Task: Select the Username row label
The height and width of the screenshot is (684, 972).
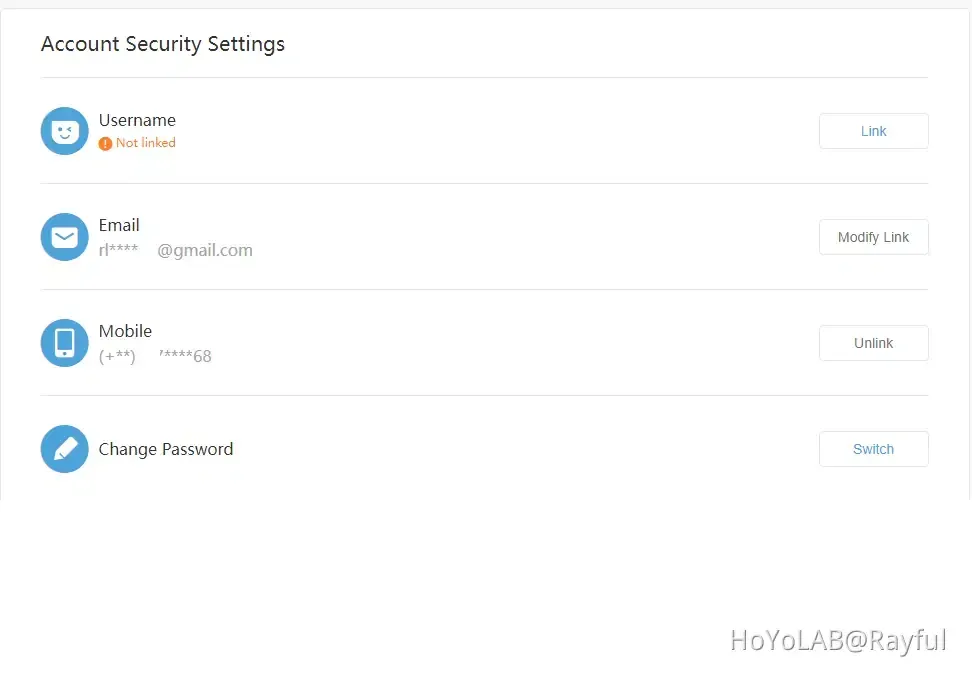Action: pyautogui.click(x=137, y=119)
